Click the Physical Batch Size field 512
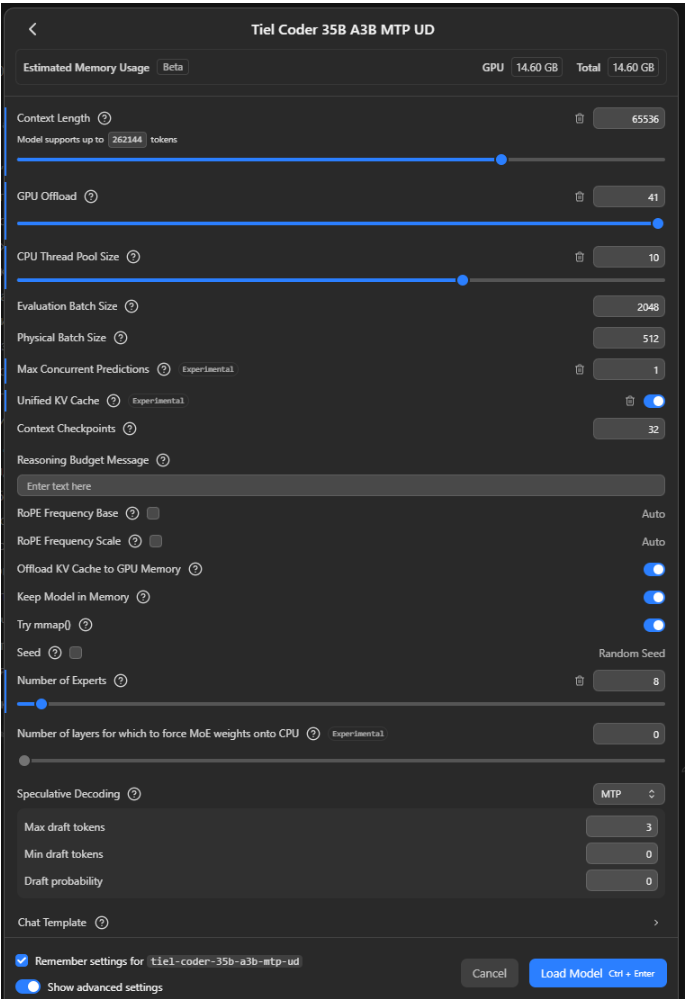The width and height of the screenshot is (685, 999). pos(629,338)
